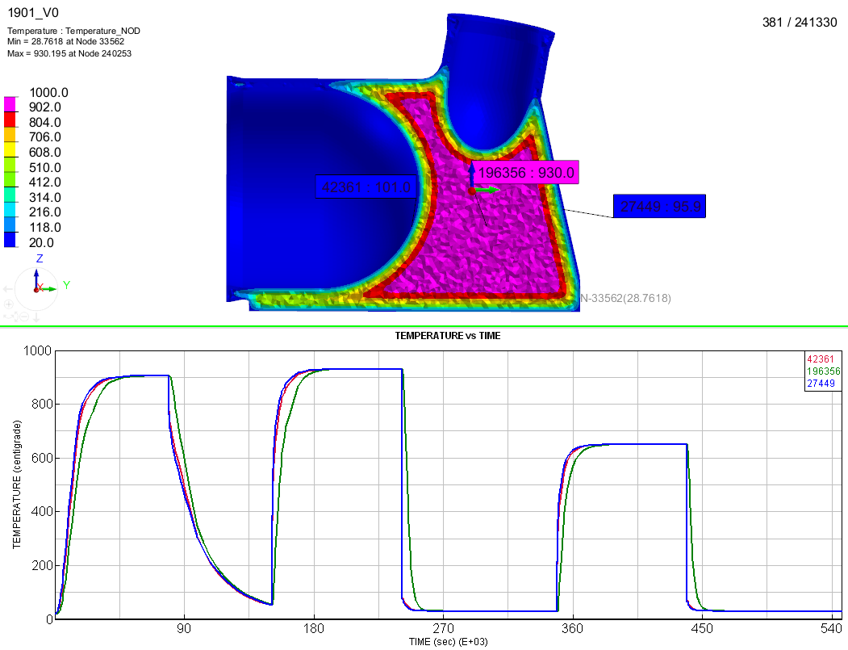The image size is (848, 650).
Task: Select the 27449 : 55.9 node callout
Action: pos(659,207)
